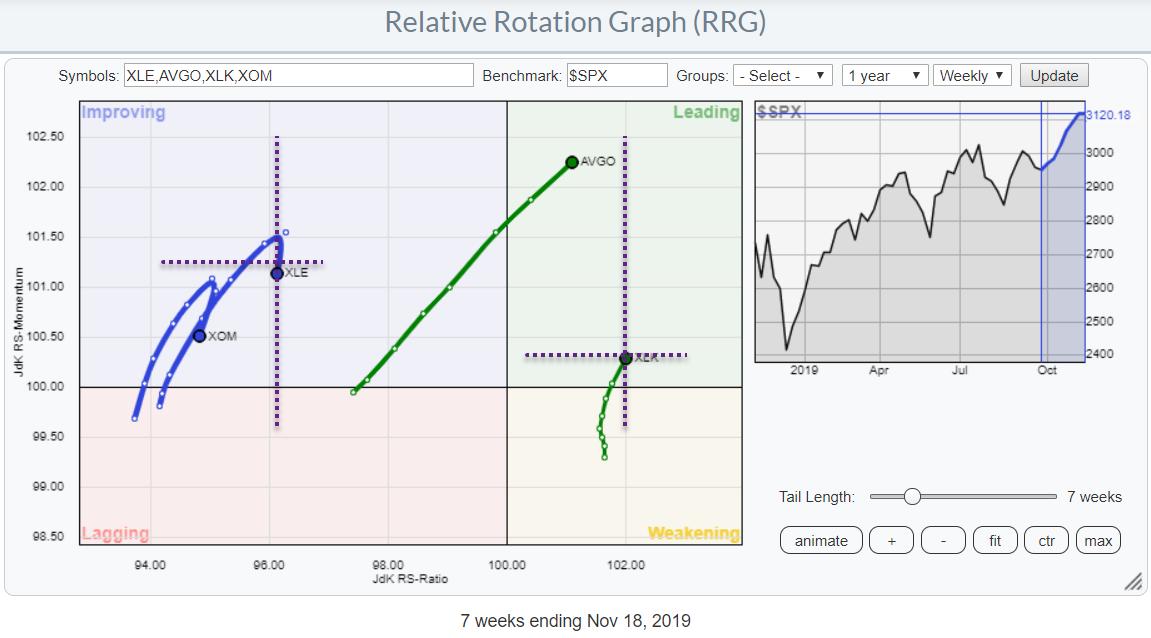Viewport: 1151px width, 638px height.
Task: Zoom in with the plus button
Action: [x=890, y=541]
